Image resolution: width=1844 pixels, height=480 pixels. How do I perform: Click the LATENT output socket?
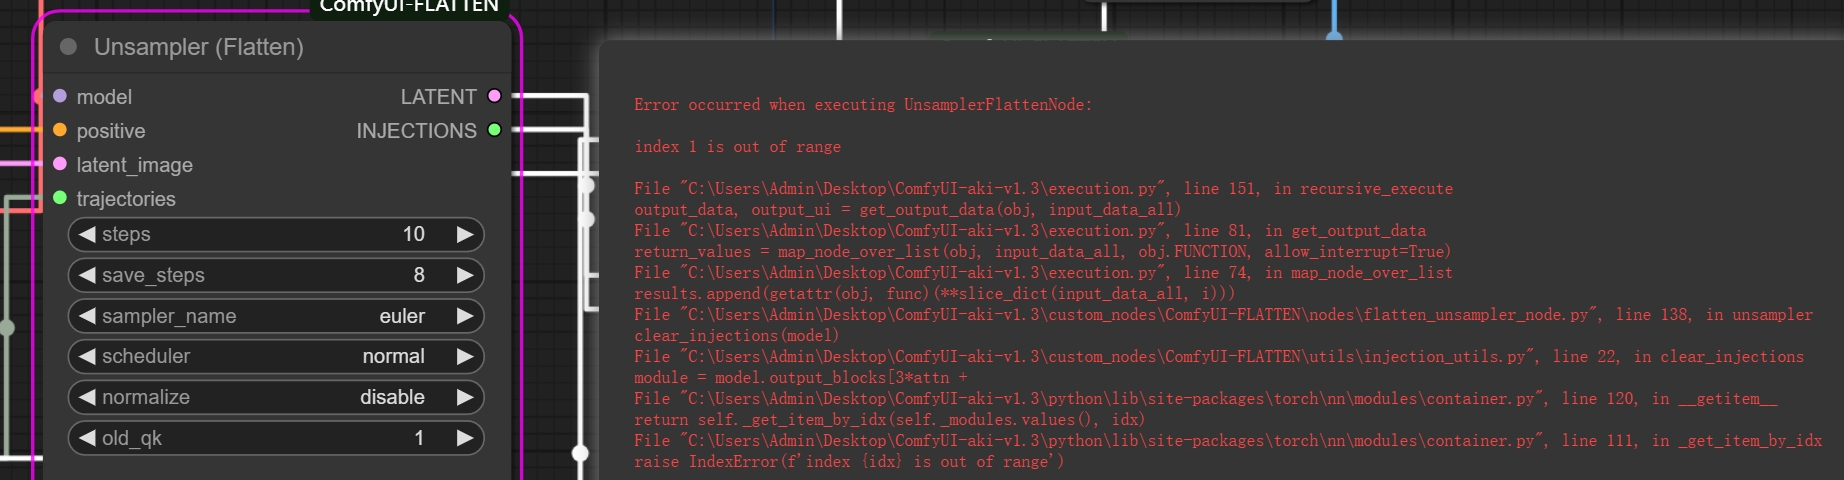(x=494, y=96)
